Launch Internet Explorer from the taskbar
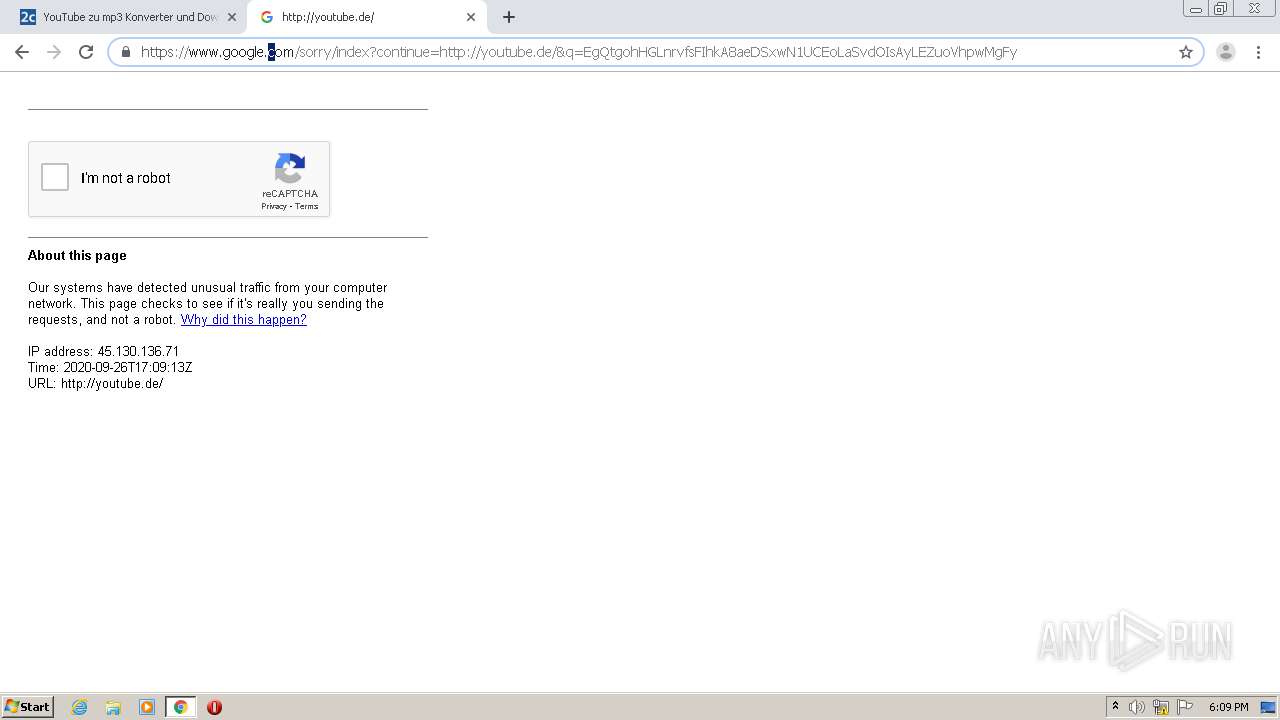The width and height of the screenshot is (1280, 720). pyautogui.click(x=80, y=707)
